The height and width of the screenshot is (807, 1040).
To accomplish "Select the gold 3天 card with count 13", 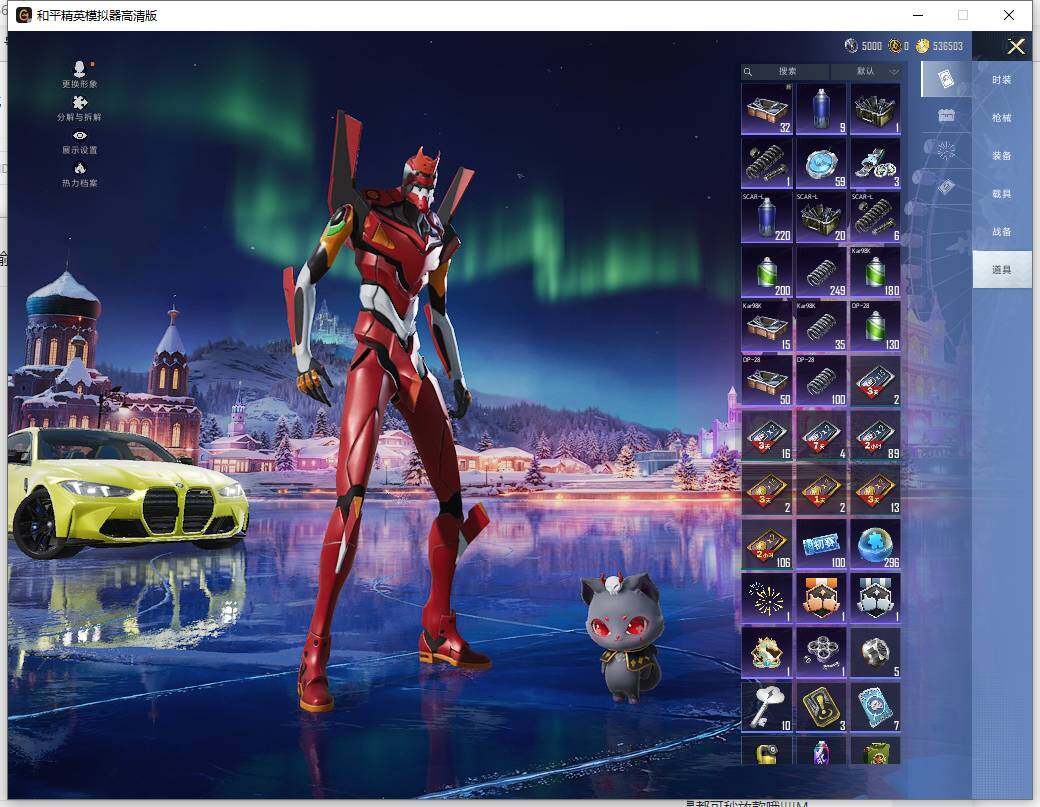I will point(876,489).
